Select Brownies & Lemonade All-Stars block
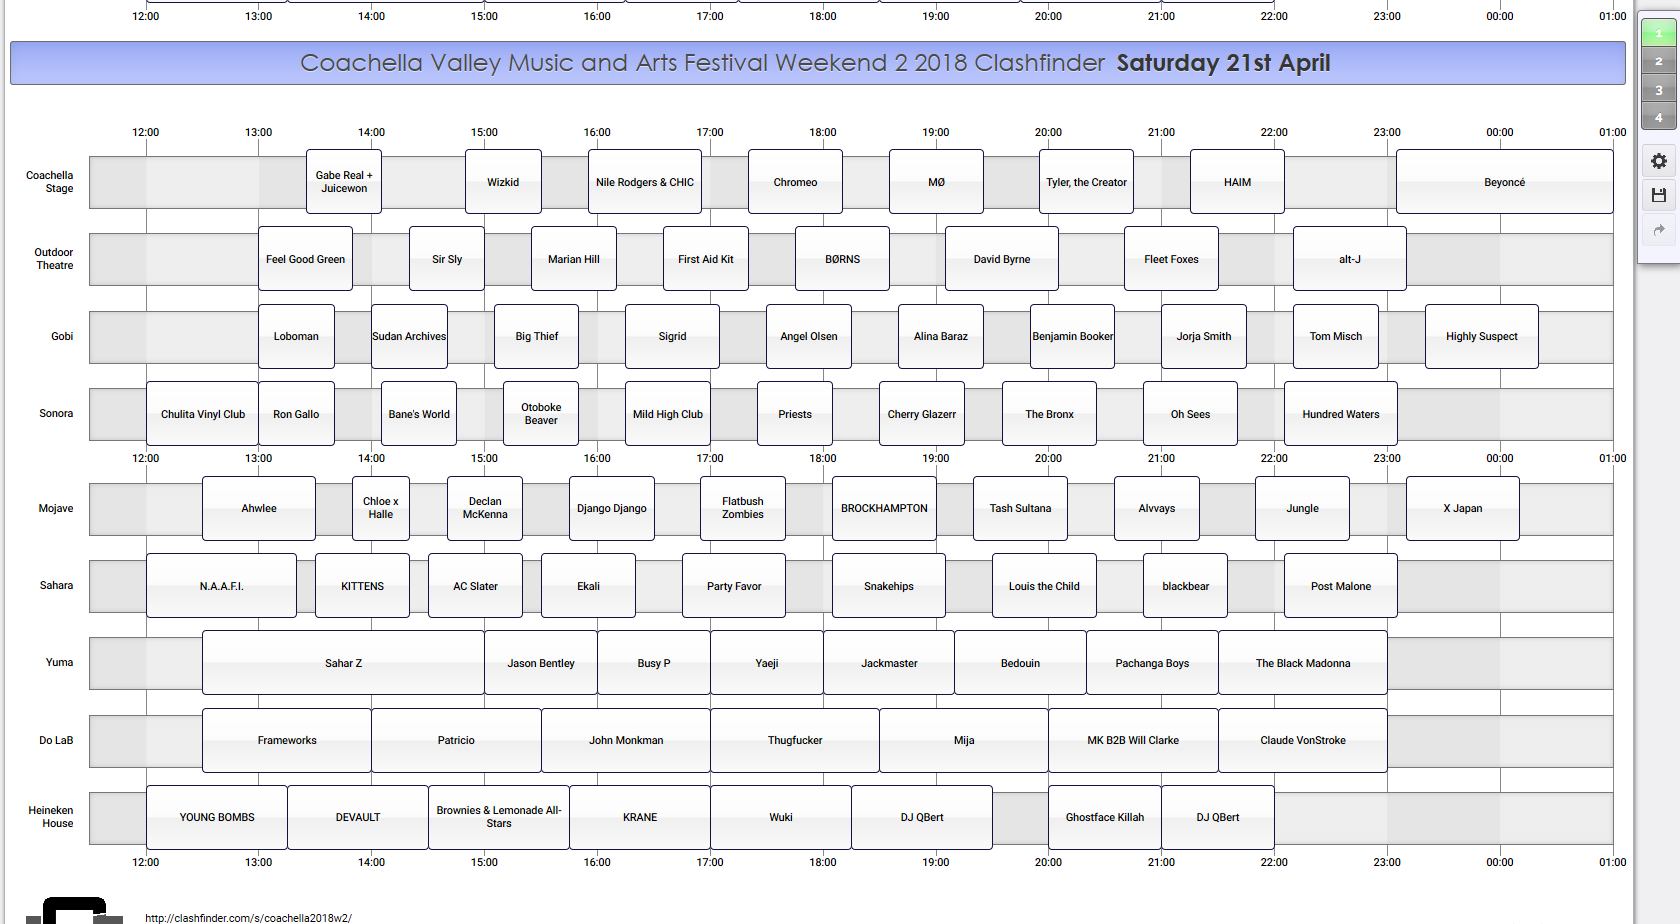The image size is (1680, 924). tap(499, 817)
